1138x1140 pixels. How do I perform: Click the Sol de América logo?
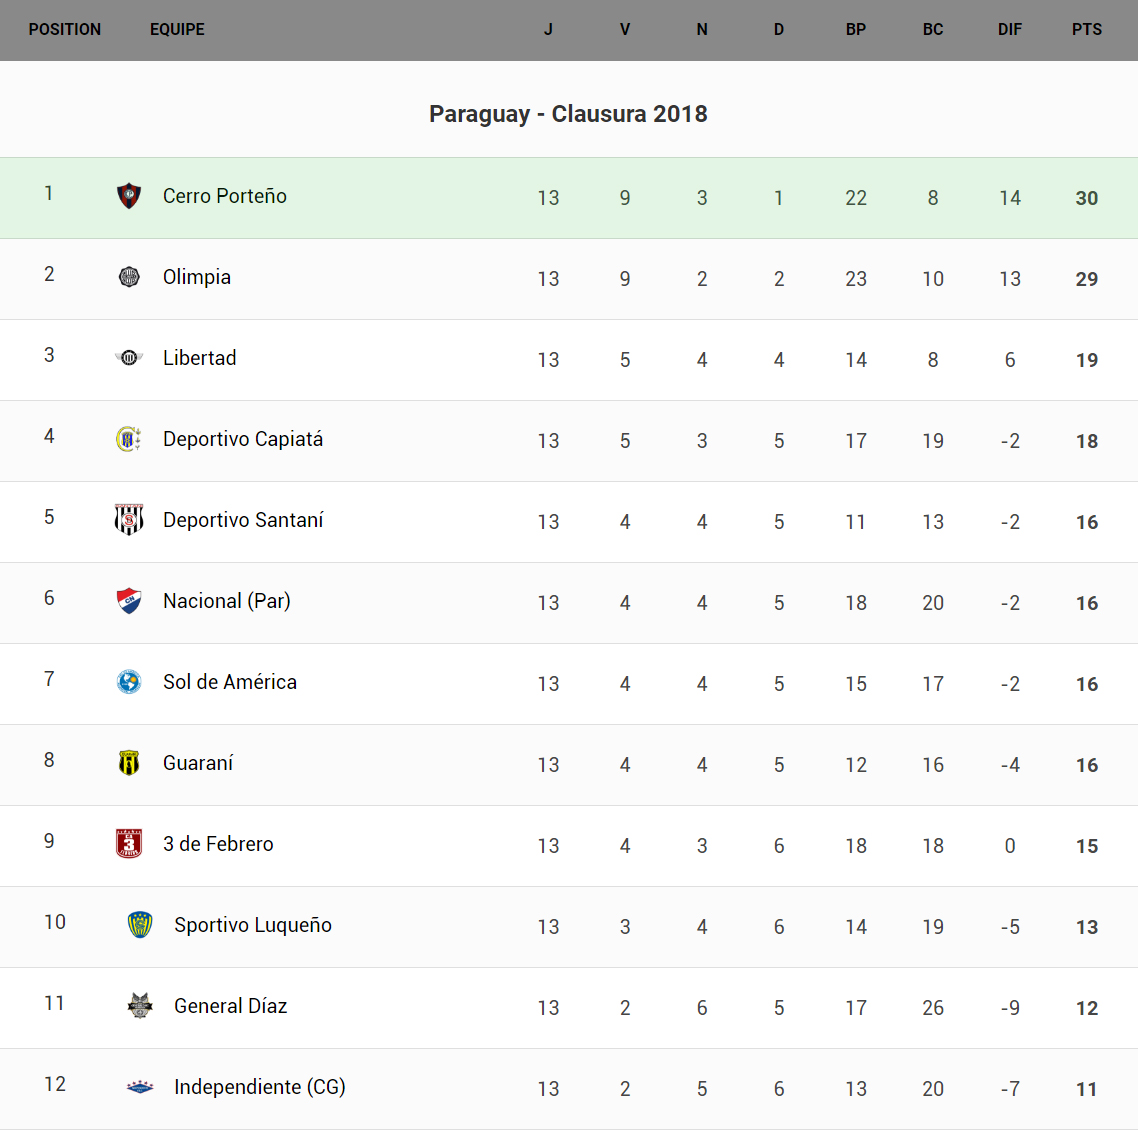click(129, 682)
